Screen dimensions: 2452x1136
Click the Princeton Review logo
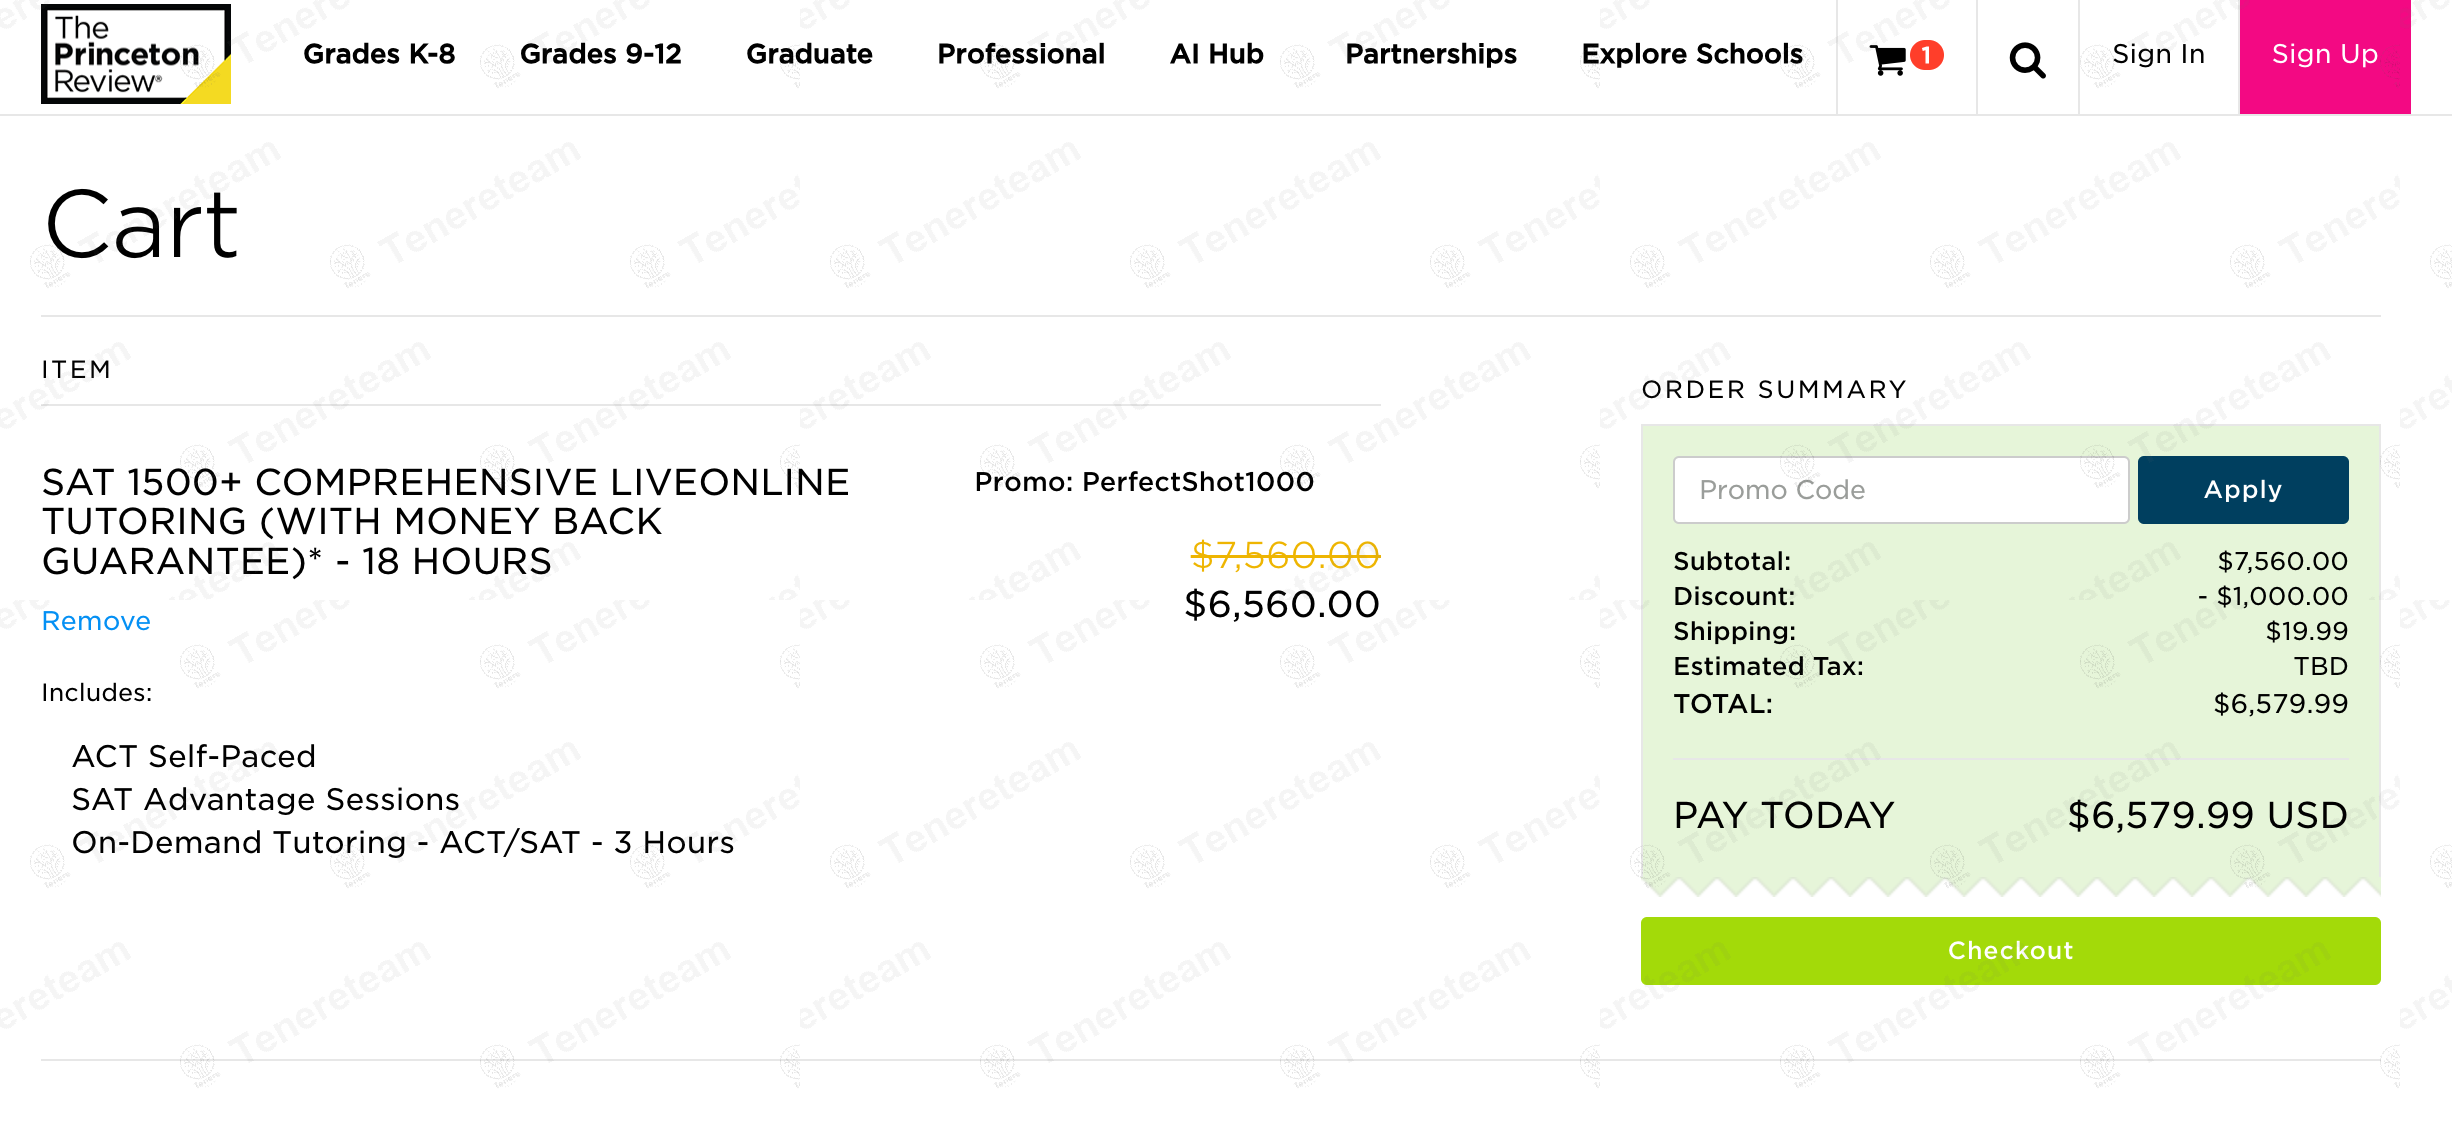[x=135, y=55]
